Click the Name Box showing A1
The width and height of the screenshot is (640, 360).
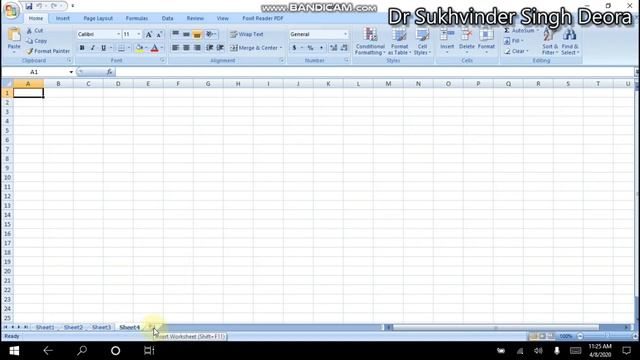tap(34, 72)
